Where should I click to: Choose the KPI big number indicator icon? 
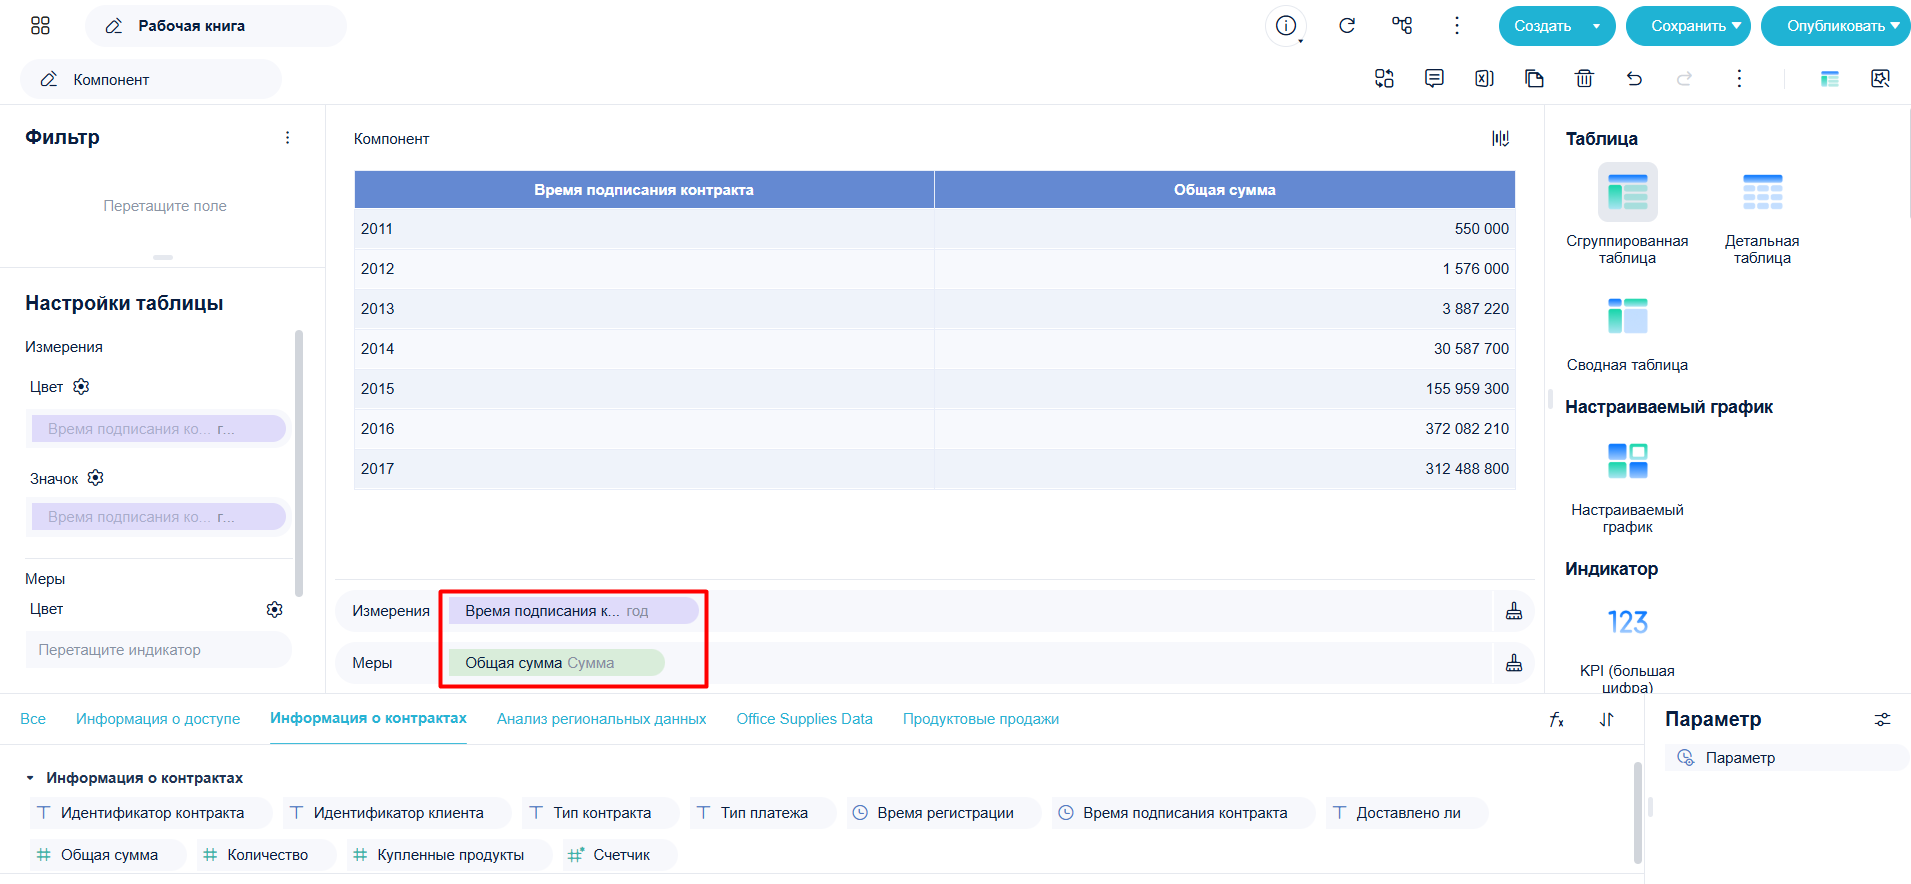pos(1627,622)
